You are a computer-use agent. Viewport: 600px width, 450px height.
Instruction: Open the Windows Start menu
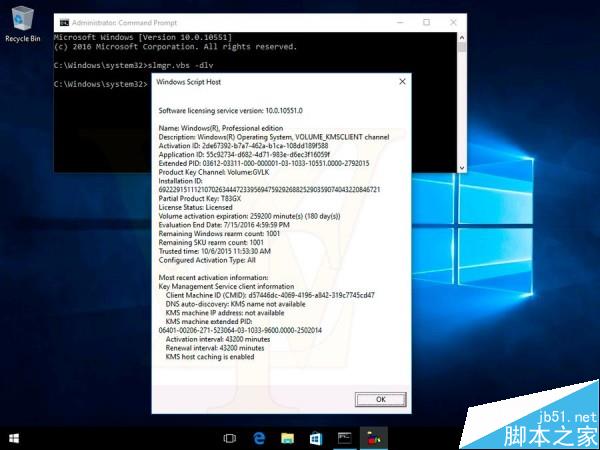pos(14,438)
